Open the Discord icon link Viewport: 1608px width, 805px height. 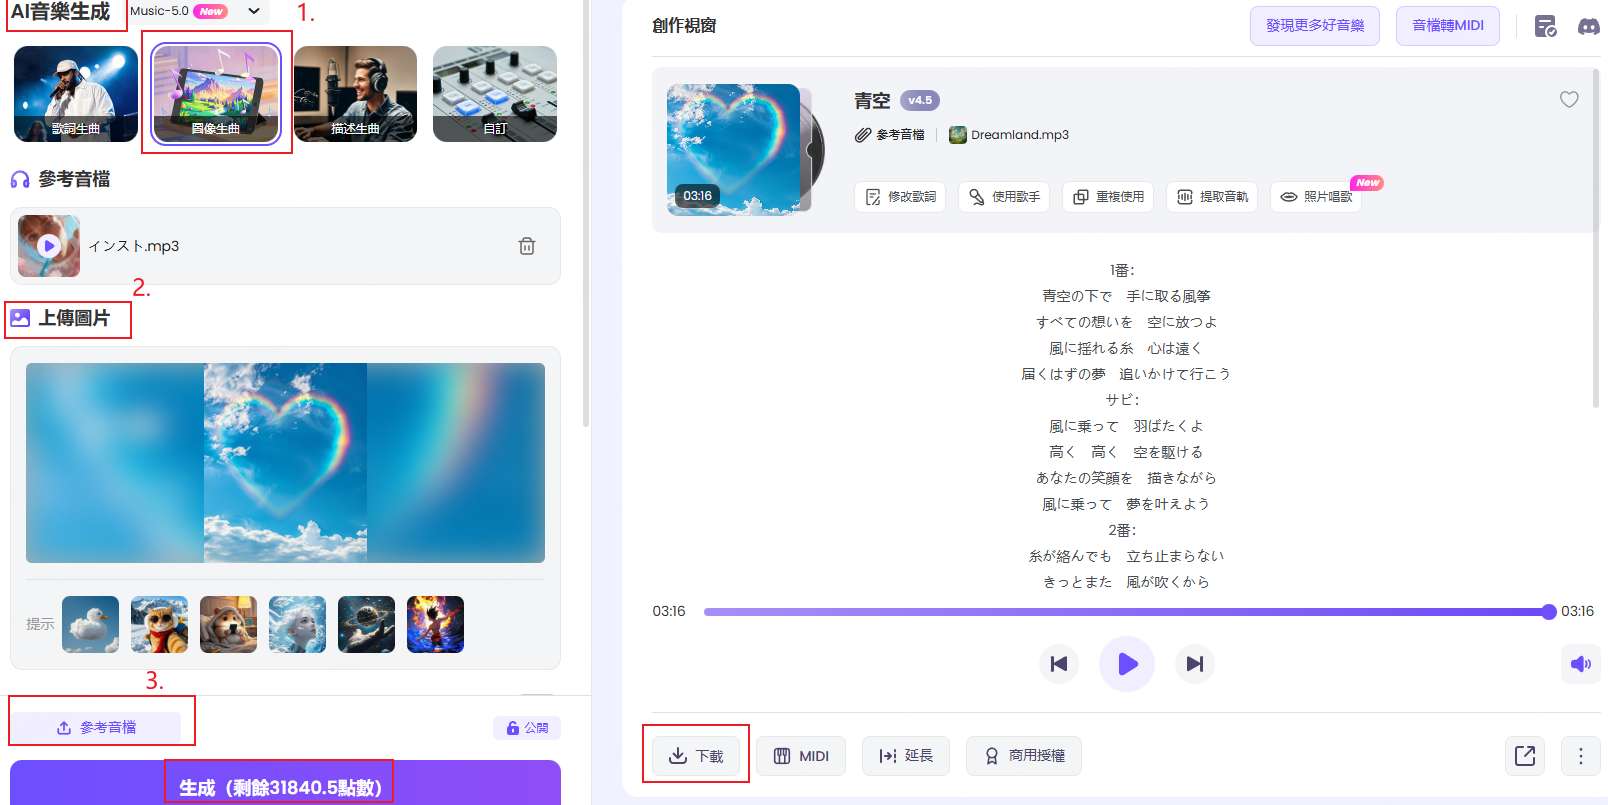(1588, 26)
